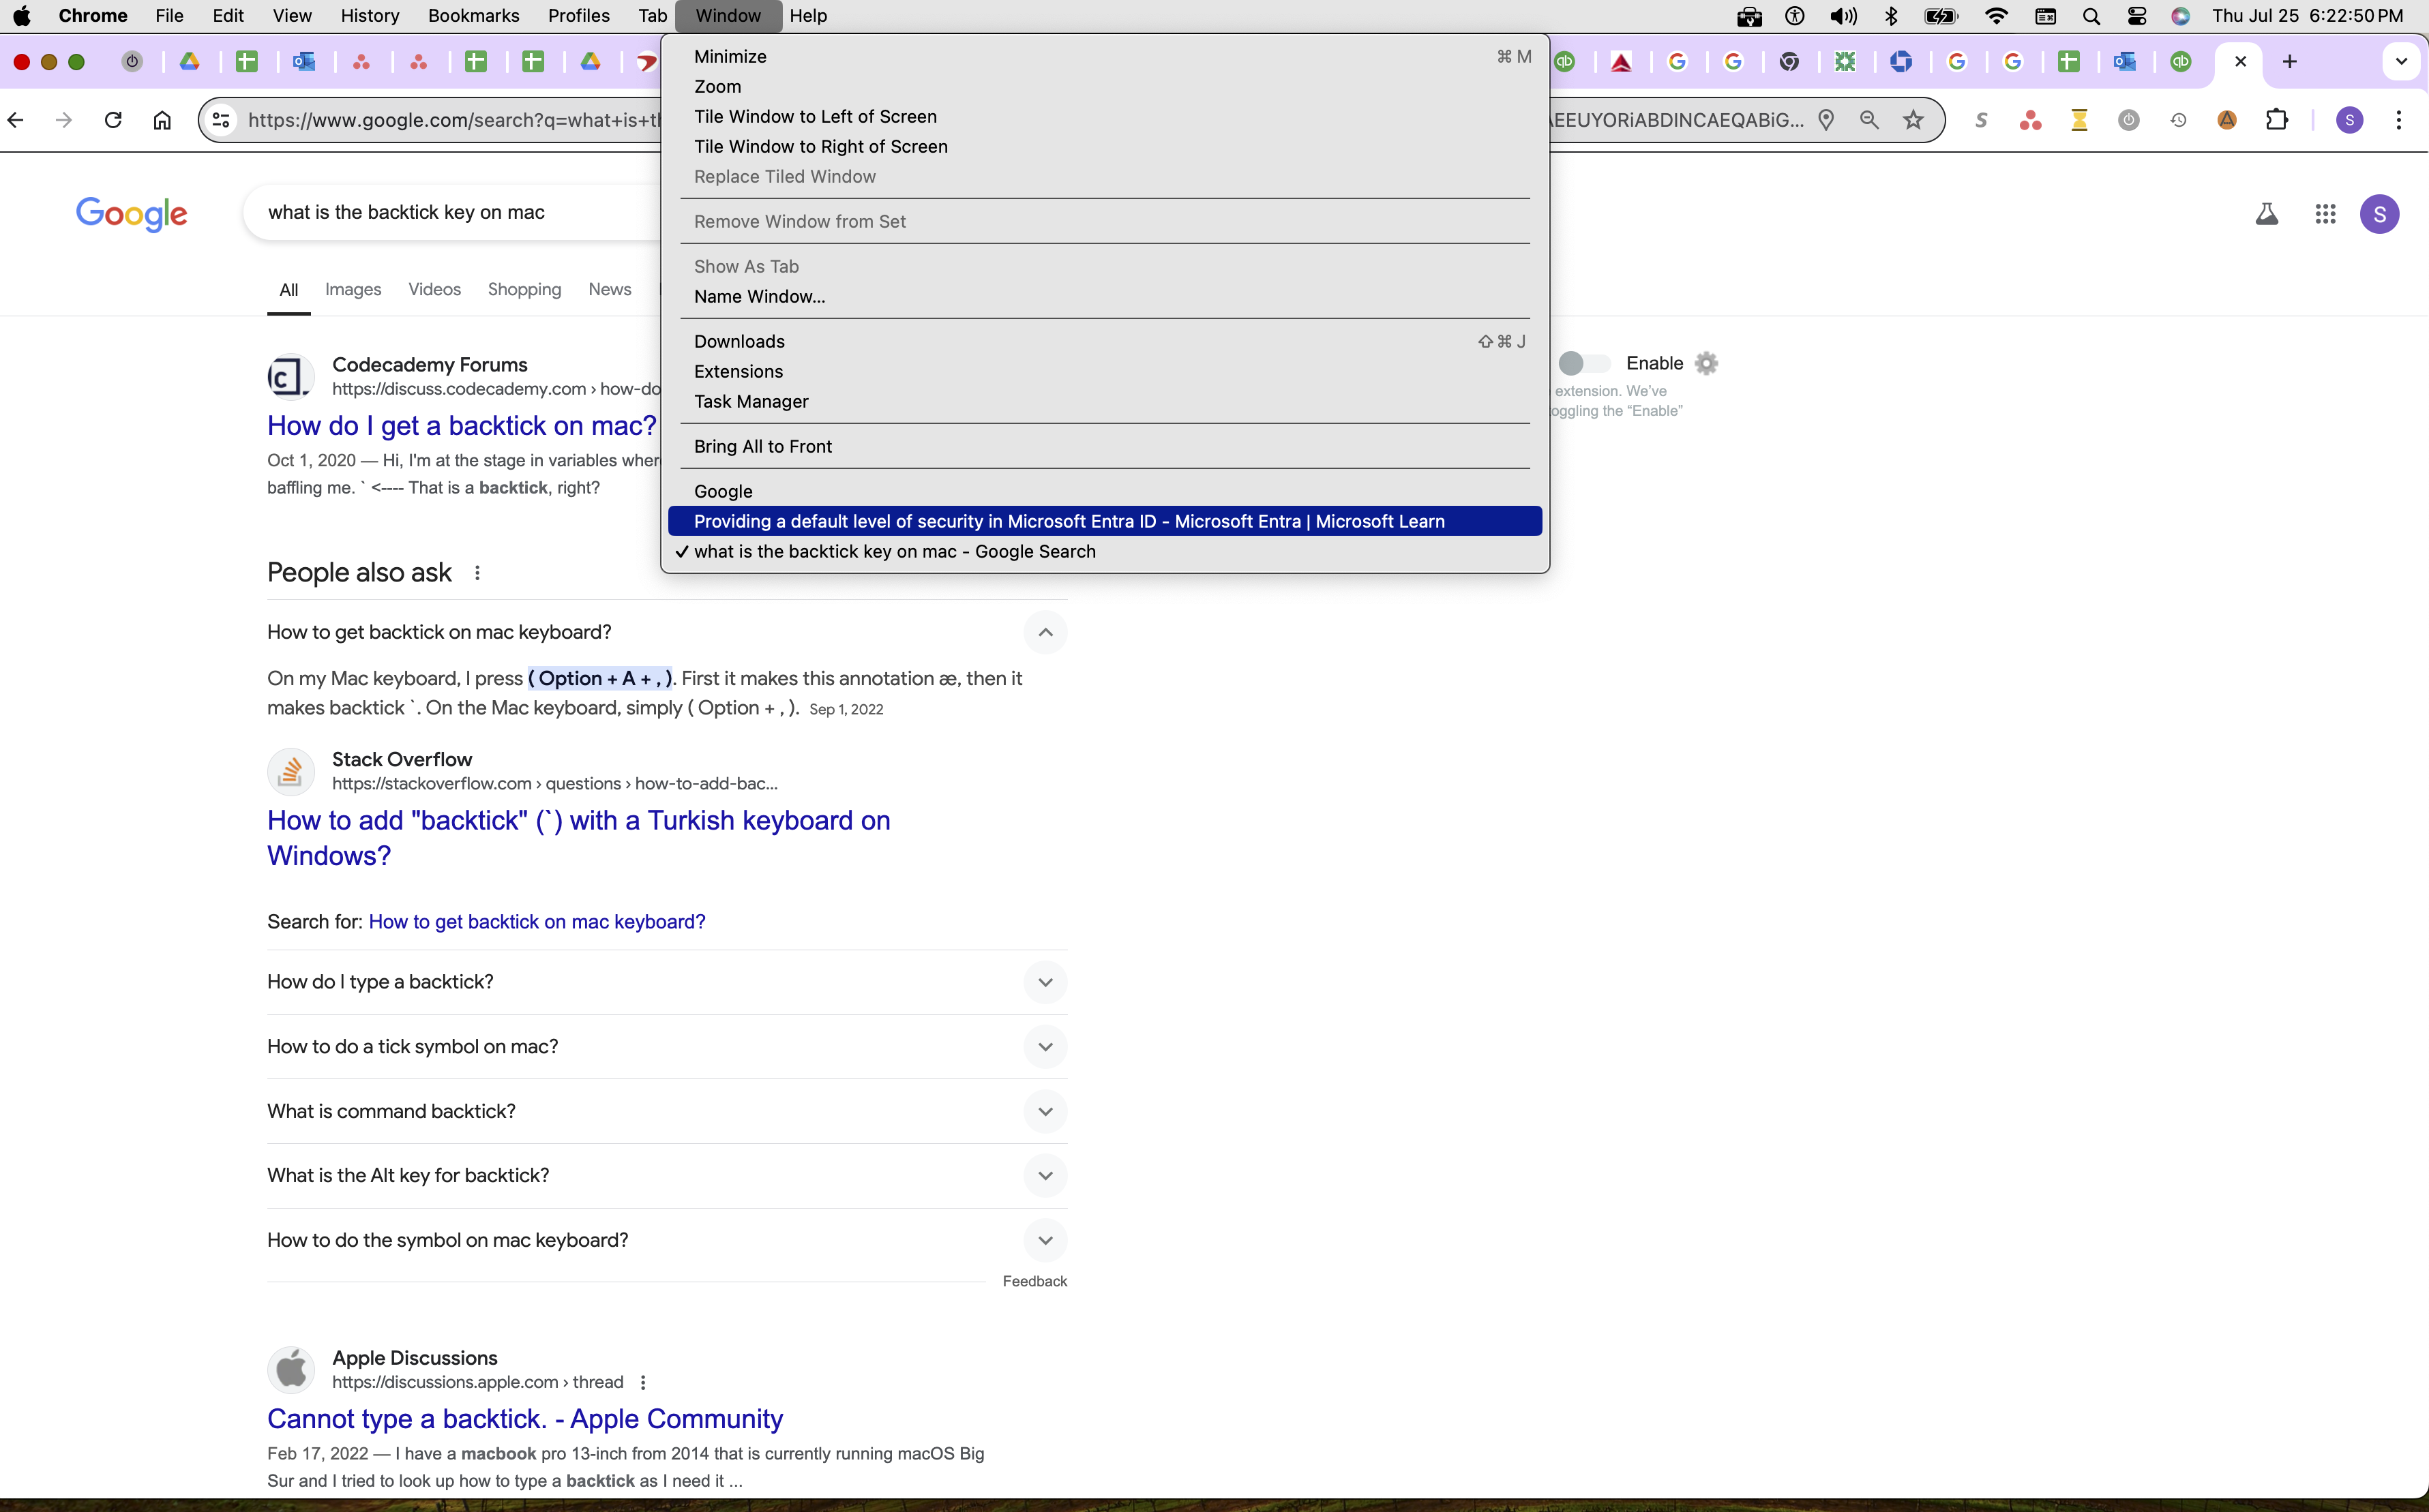This screenshot has height=1512, width=2429.
Task: Switch to Images search tab
Action: (352, 289)
